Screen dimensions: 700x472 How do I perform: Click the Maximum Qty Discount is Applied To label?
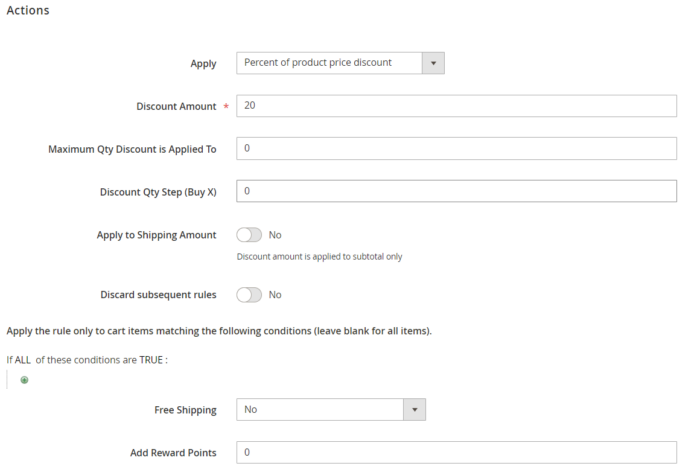132,149
